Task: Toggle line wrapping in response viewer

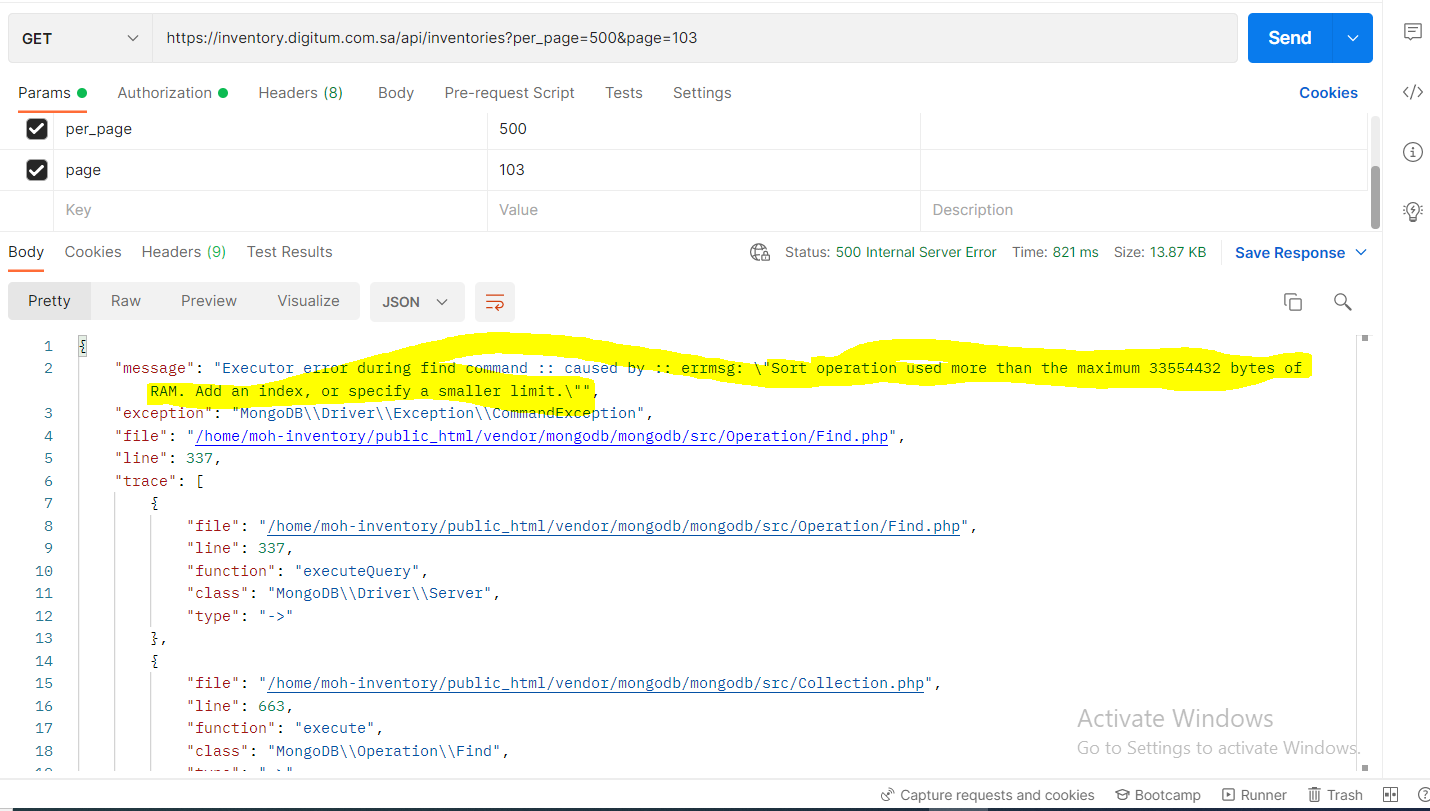Action: [495, 301]
